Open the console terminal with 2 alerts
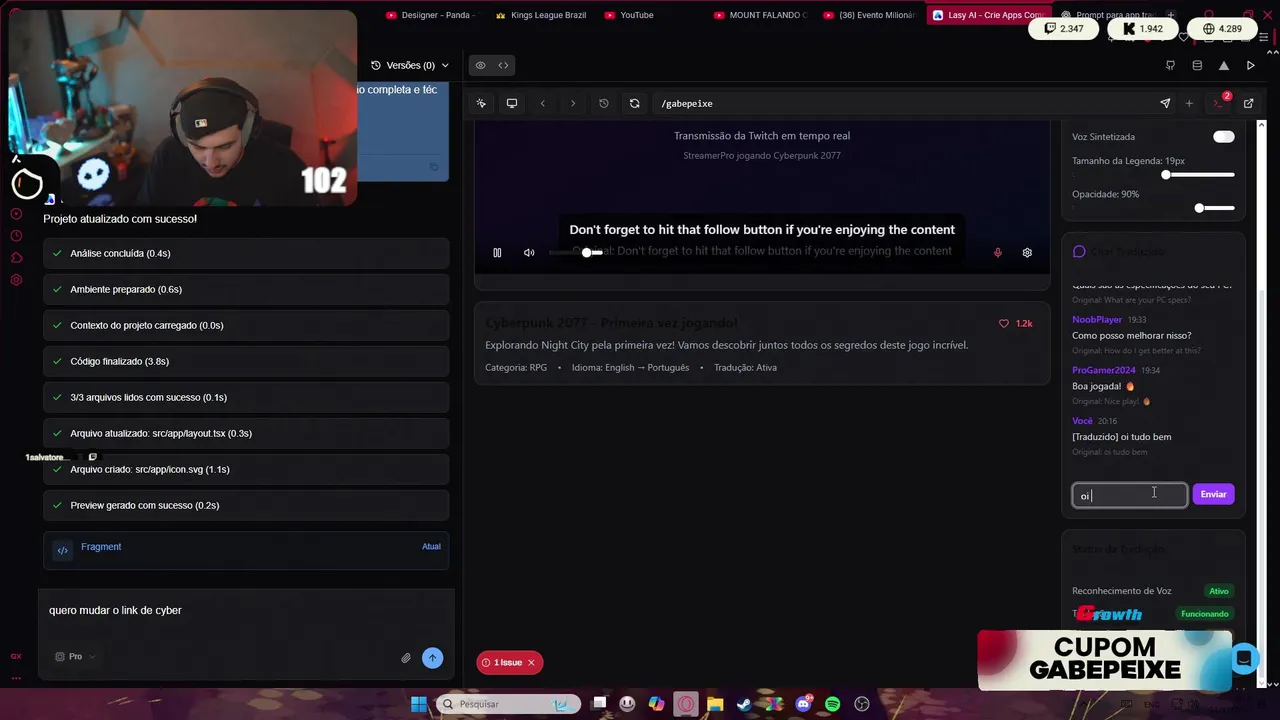 pyautogui.click(x=1219, y=102)
